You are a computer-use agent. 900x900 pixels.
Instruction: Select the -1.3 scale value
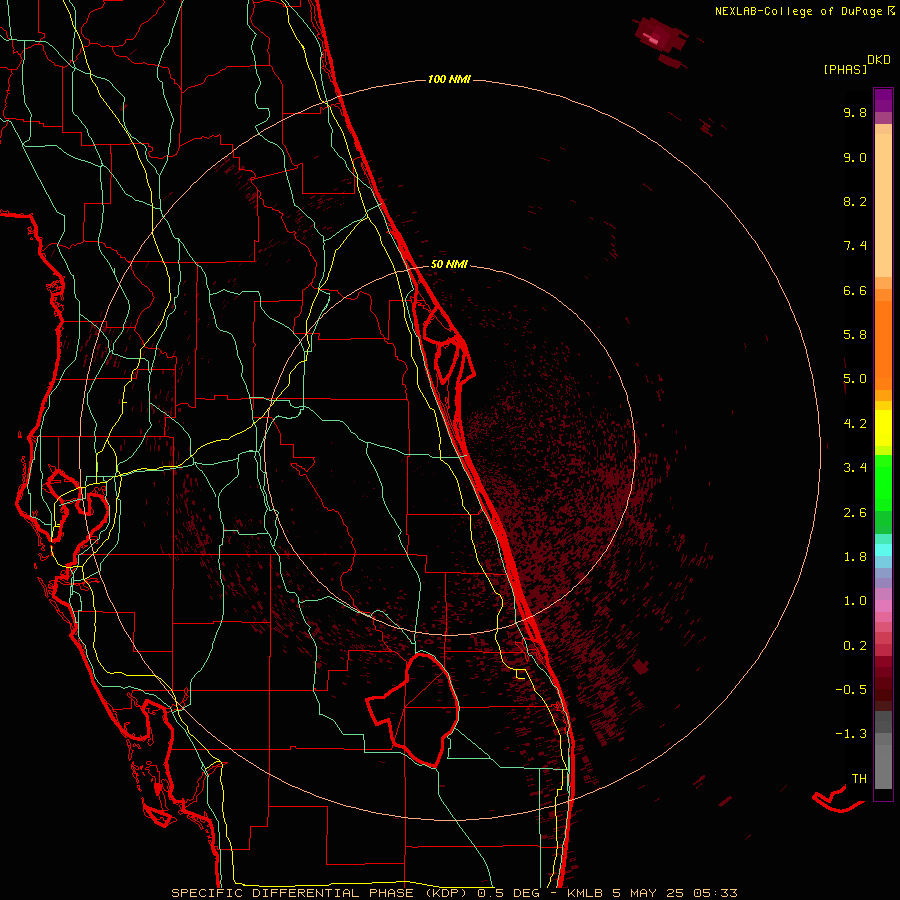tap(851, 734)
